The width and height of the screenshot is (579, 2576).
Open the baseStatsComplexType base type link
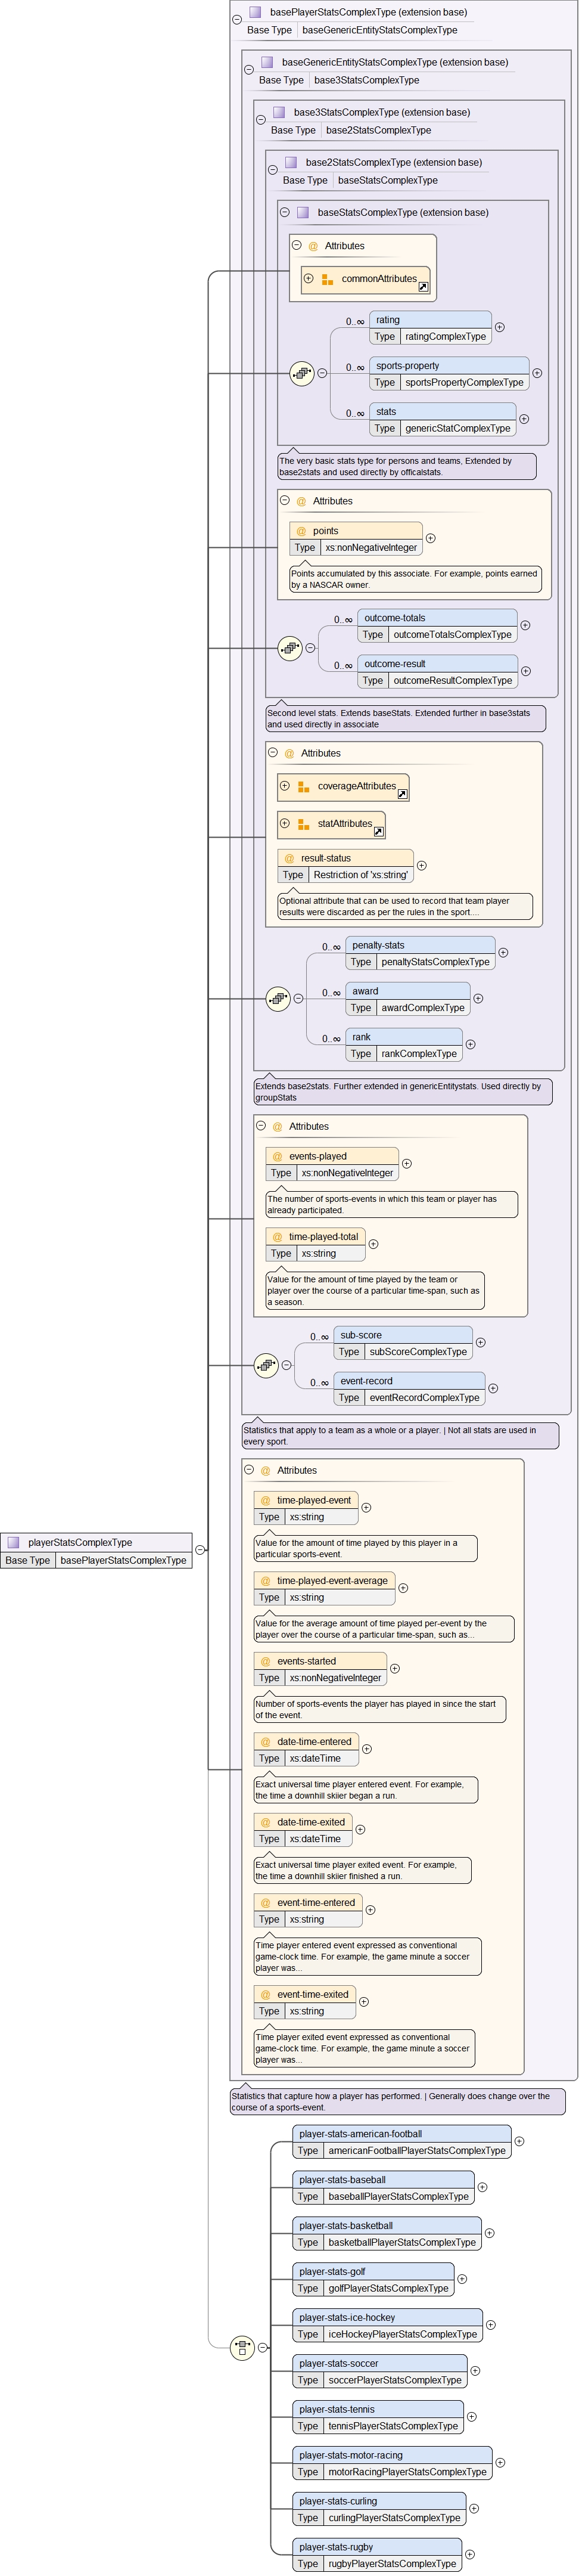click(x=387, y=180)
